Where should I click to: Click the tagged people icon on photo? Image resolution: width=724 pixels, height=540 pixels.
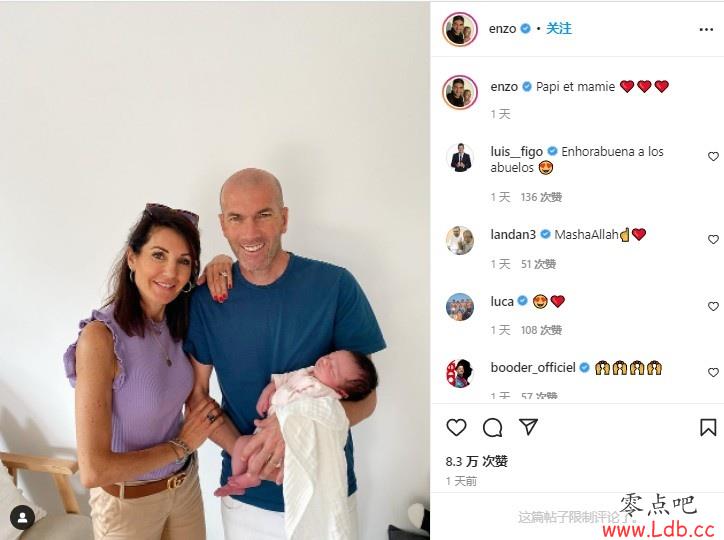[23, 518]
